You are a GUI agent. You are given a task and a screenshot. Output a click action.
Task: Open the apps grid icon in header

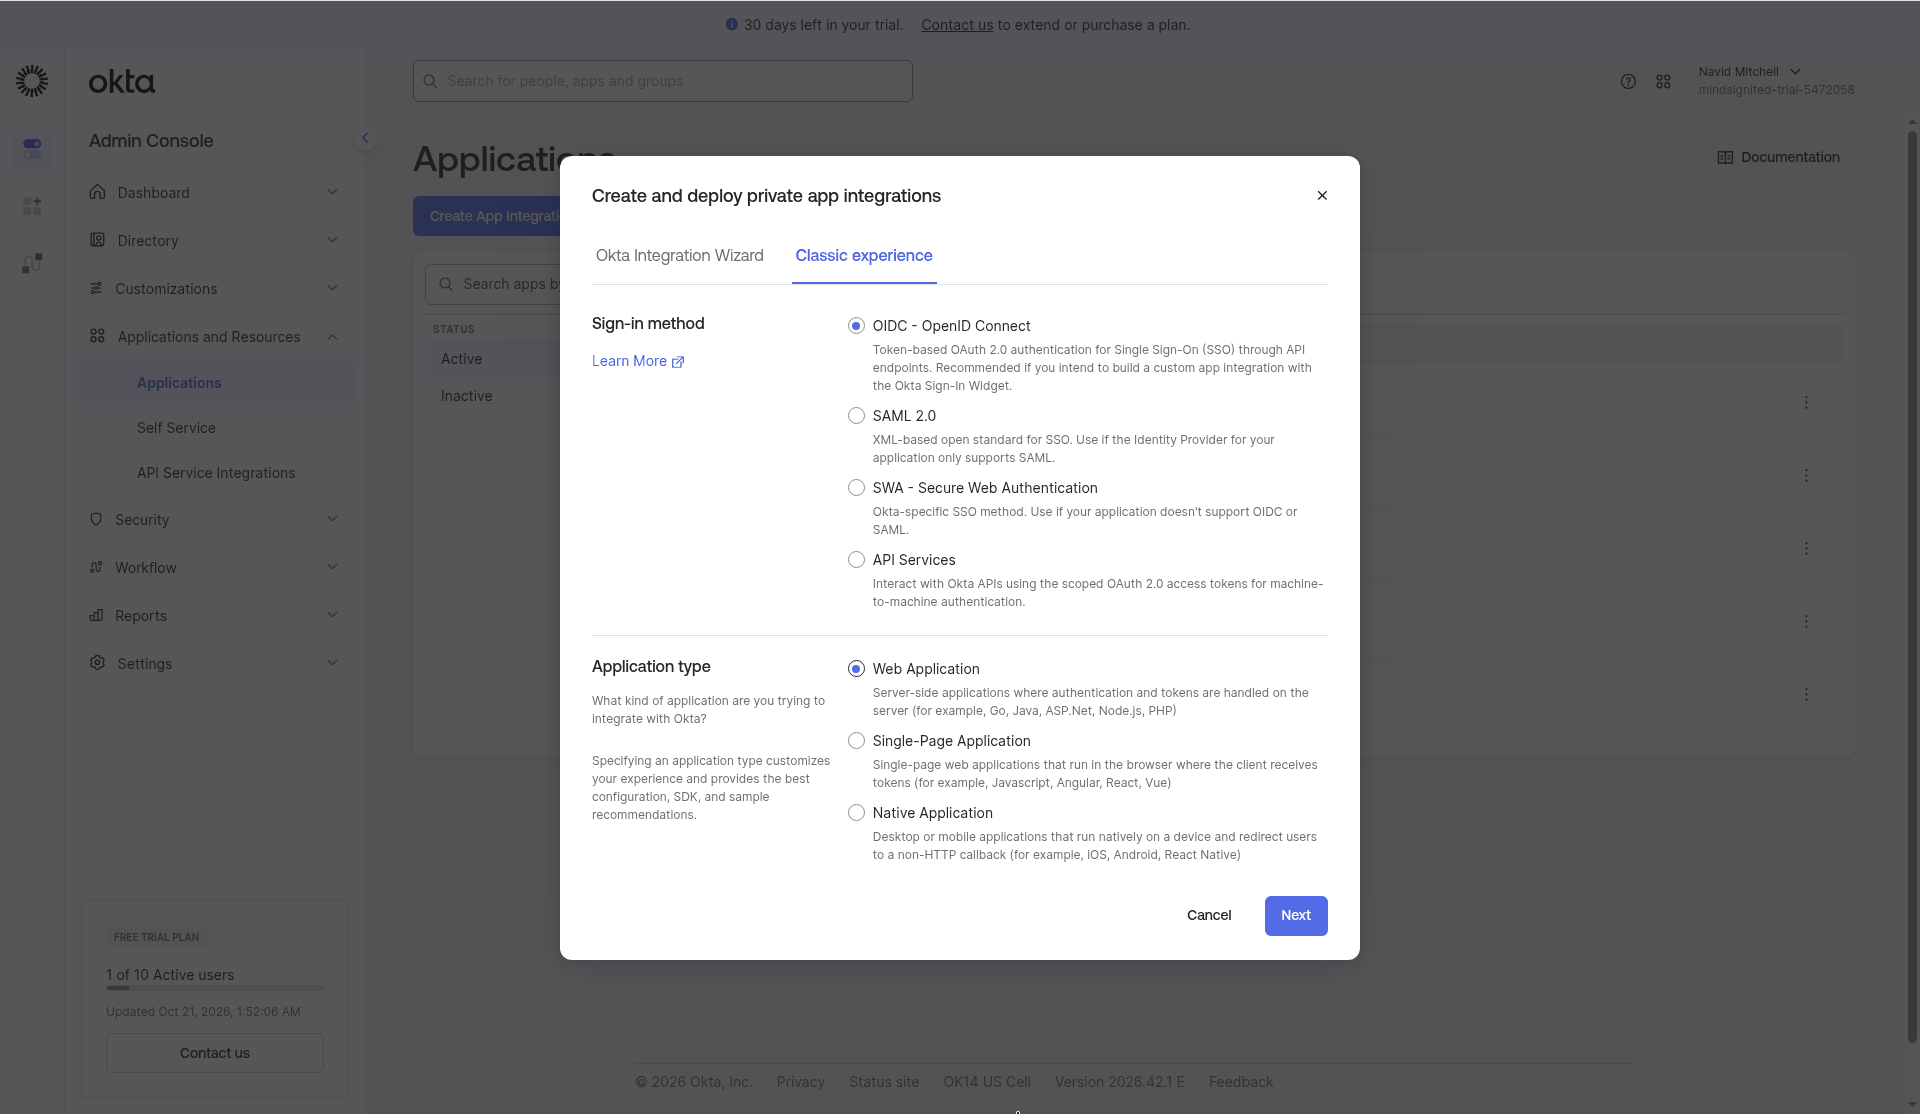coord(1663,82)
